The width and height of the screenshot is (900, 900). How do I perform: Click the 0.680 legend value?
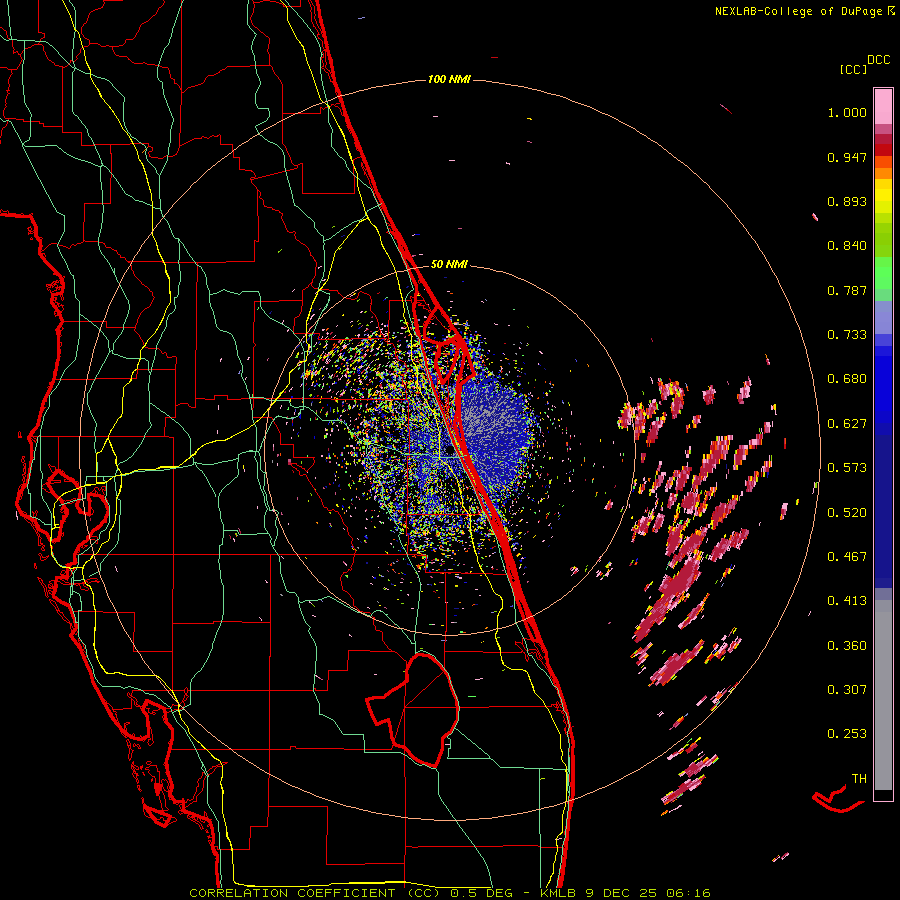click(x=847, y=379)
